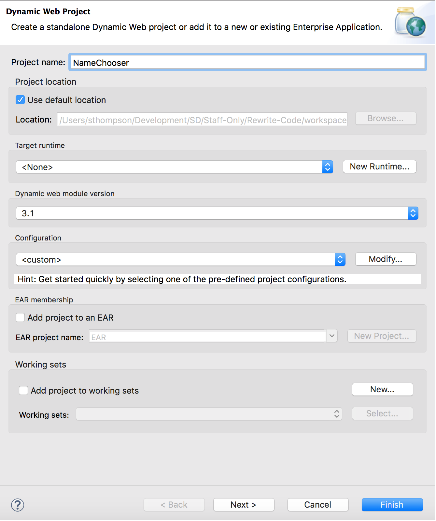Viewport: 436px width, 521px height.
Task: Click the Browse... location button
Action: pos(386,118)
